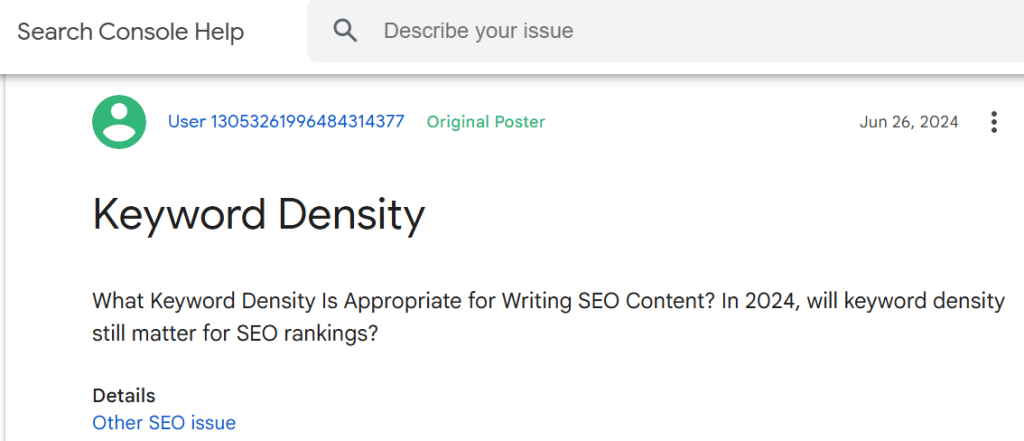Click the 'still matter for SEO rankings?' line
1024x441 pixels.
(x=235, y=332)
